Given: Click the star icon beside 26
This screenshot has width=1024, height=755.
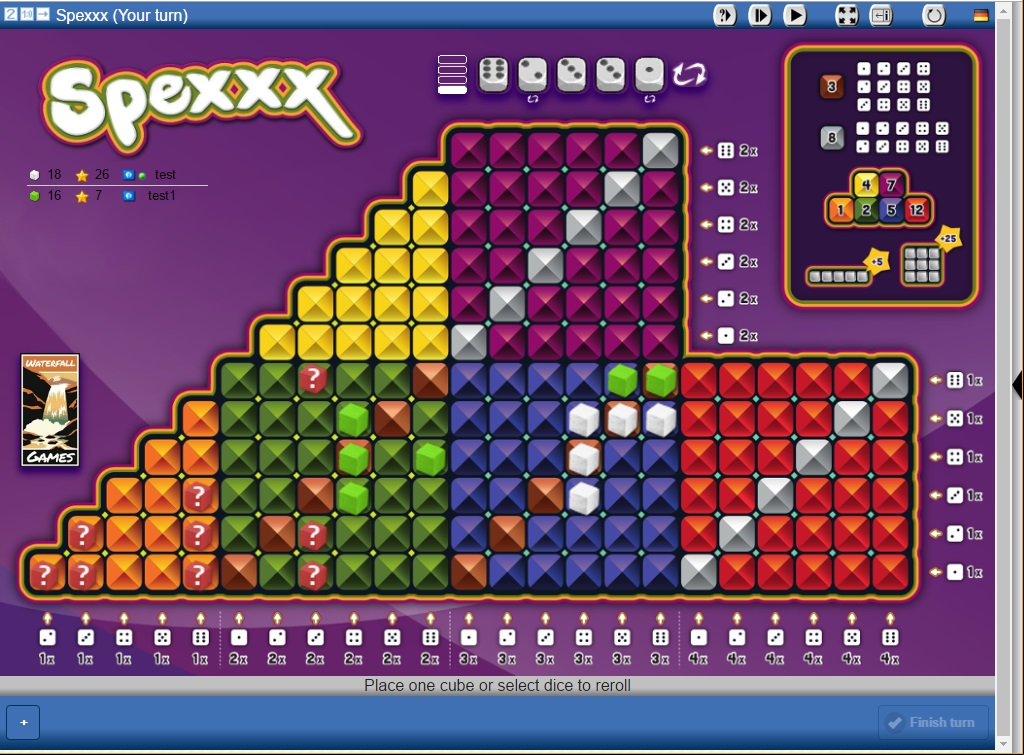Looking at the screenshot, I should 82,175.
